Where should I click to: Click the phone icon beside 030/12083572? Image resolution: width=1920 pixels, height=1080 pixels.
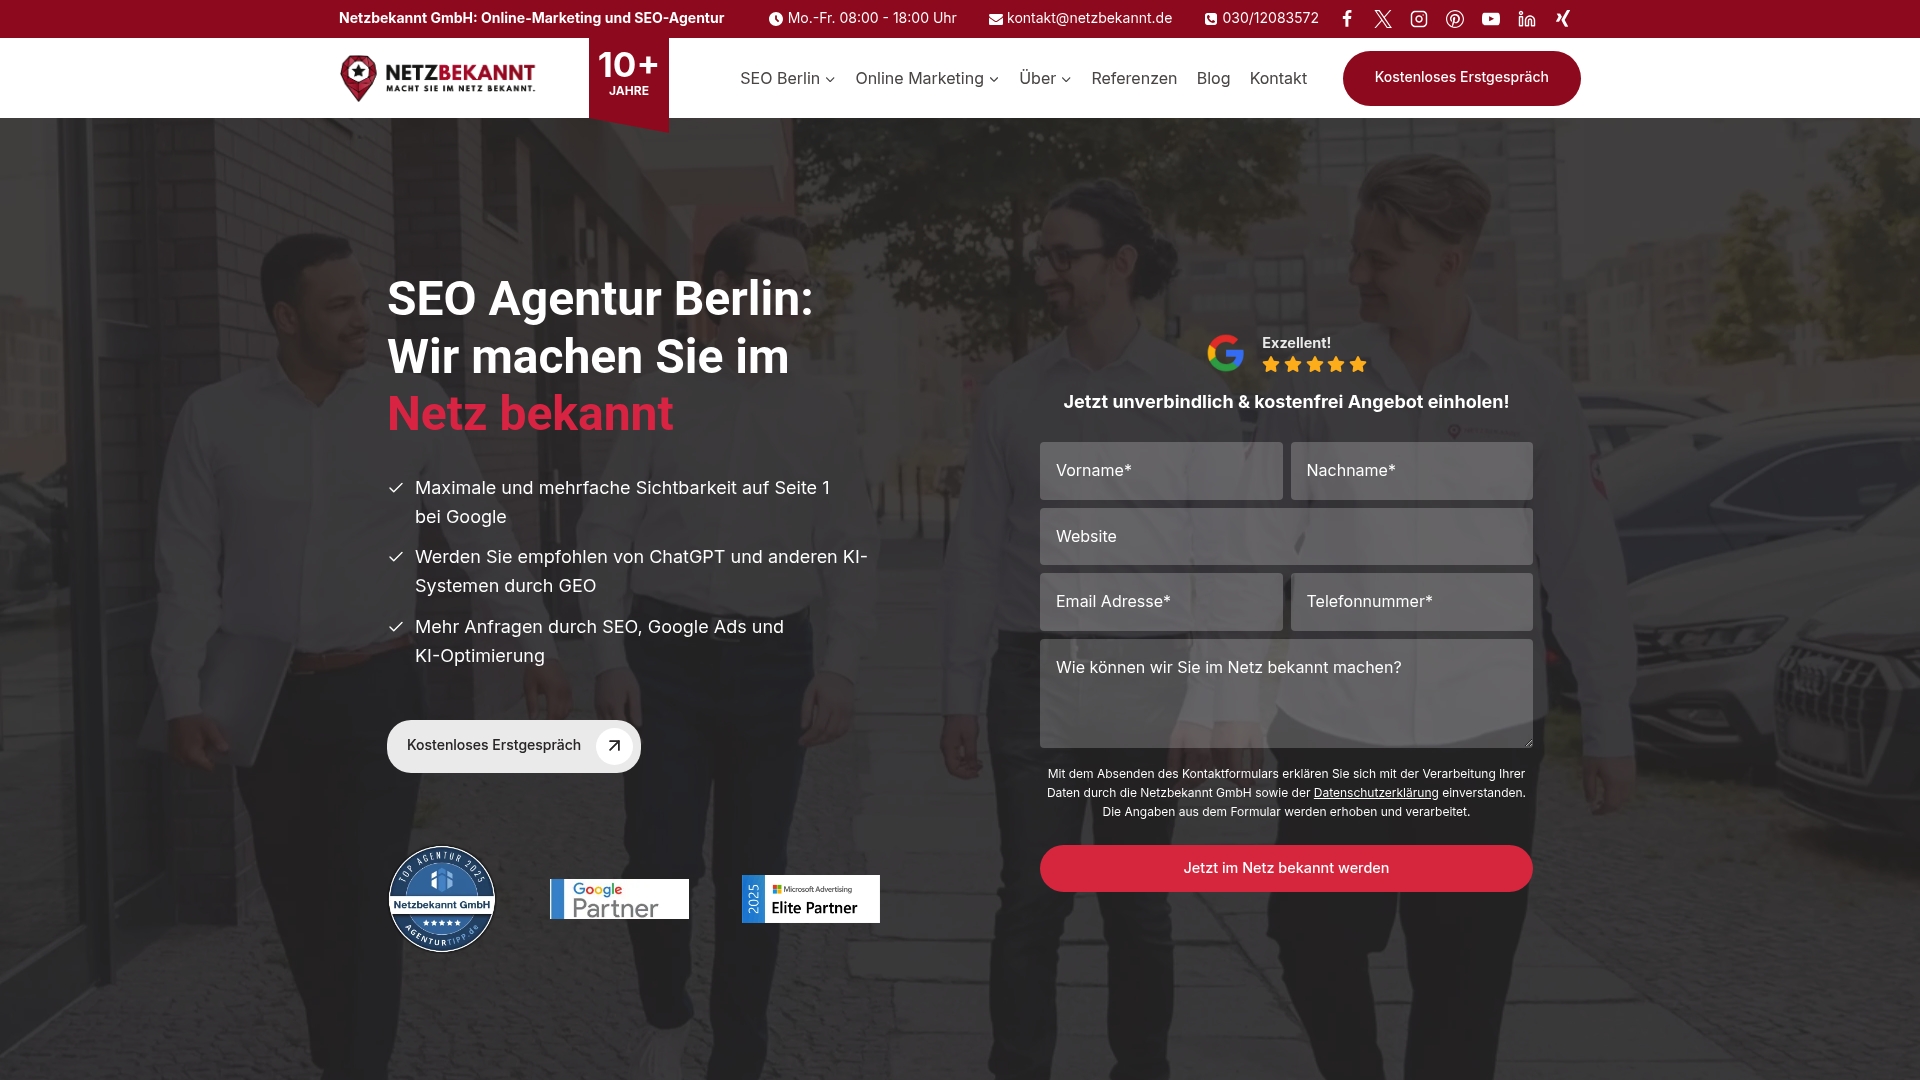(x=1210, y=18)
